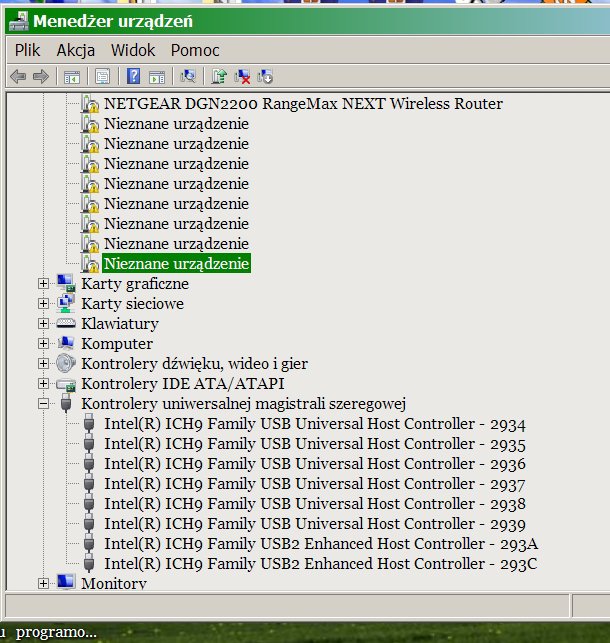The width and height of the screenshot is (610, 643).
Task: Open the Pomoc menu
Action: 195,50
